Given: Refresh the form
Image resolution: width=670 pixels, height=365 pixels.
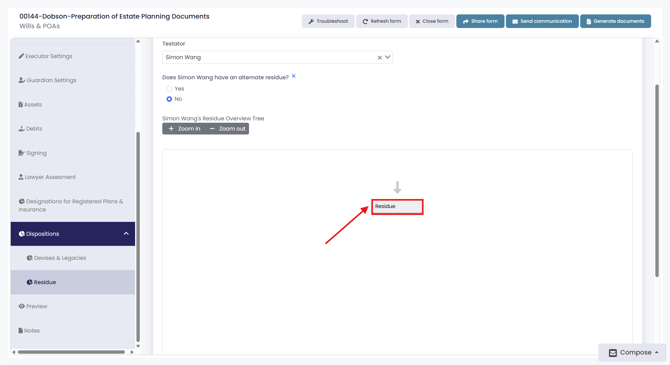Looking at the screenshot, I should pyautogui.click(x=382, y=21).
